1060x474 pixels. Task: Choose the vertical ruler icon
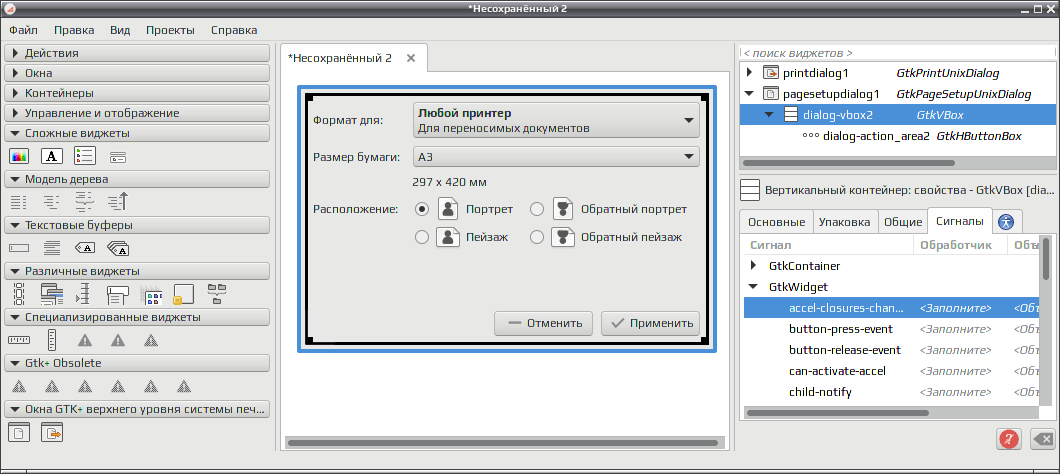52,339
